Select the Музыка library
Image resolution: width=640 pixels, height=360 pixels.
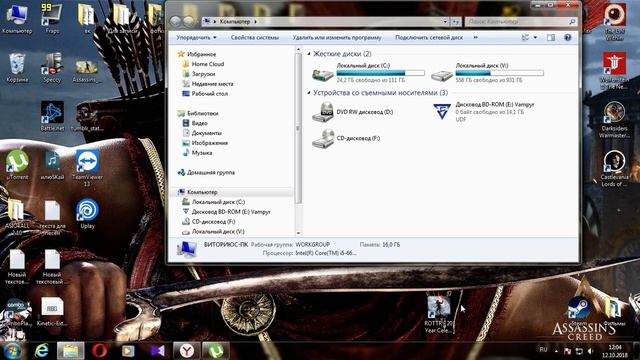(x=202, y=153)
